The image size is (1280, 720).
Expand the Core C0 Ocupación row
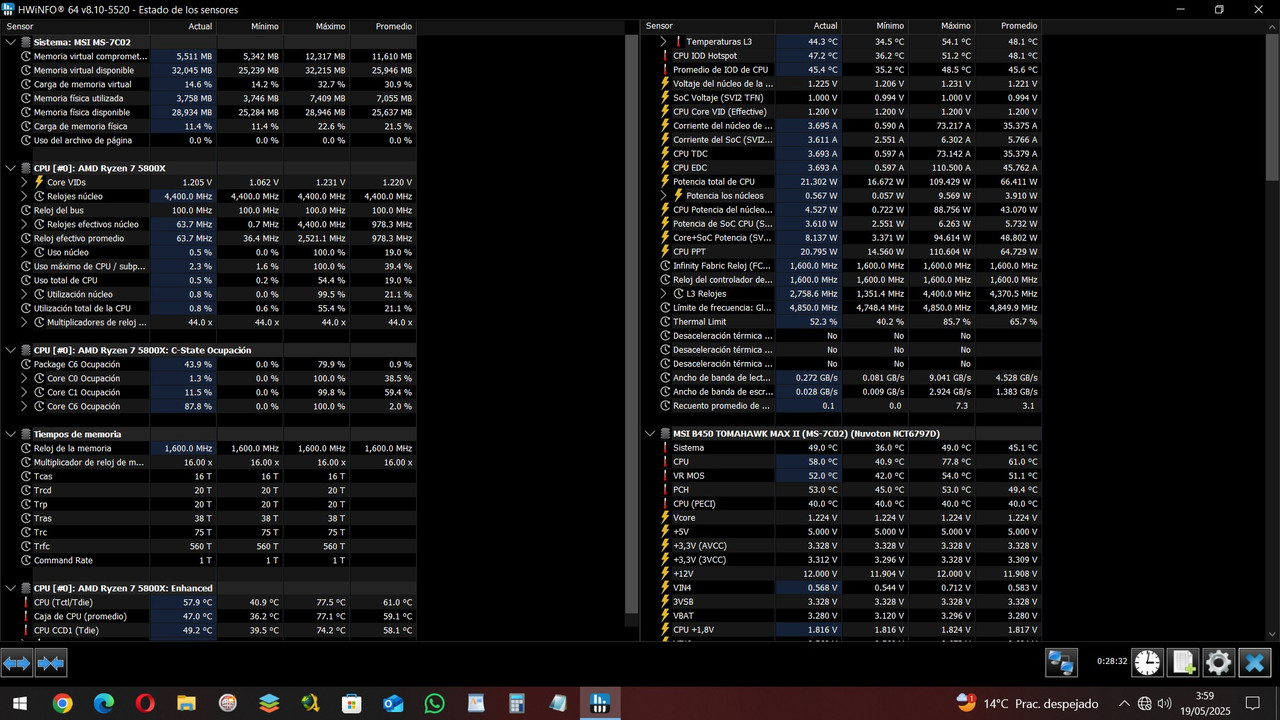25,378
